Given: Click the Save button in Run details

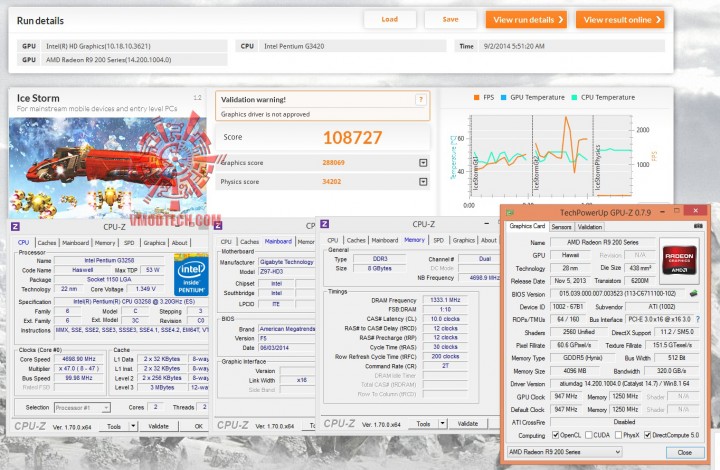Looking at the screenshot, I should click(x=450, y=19).
